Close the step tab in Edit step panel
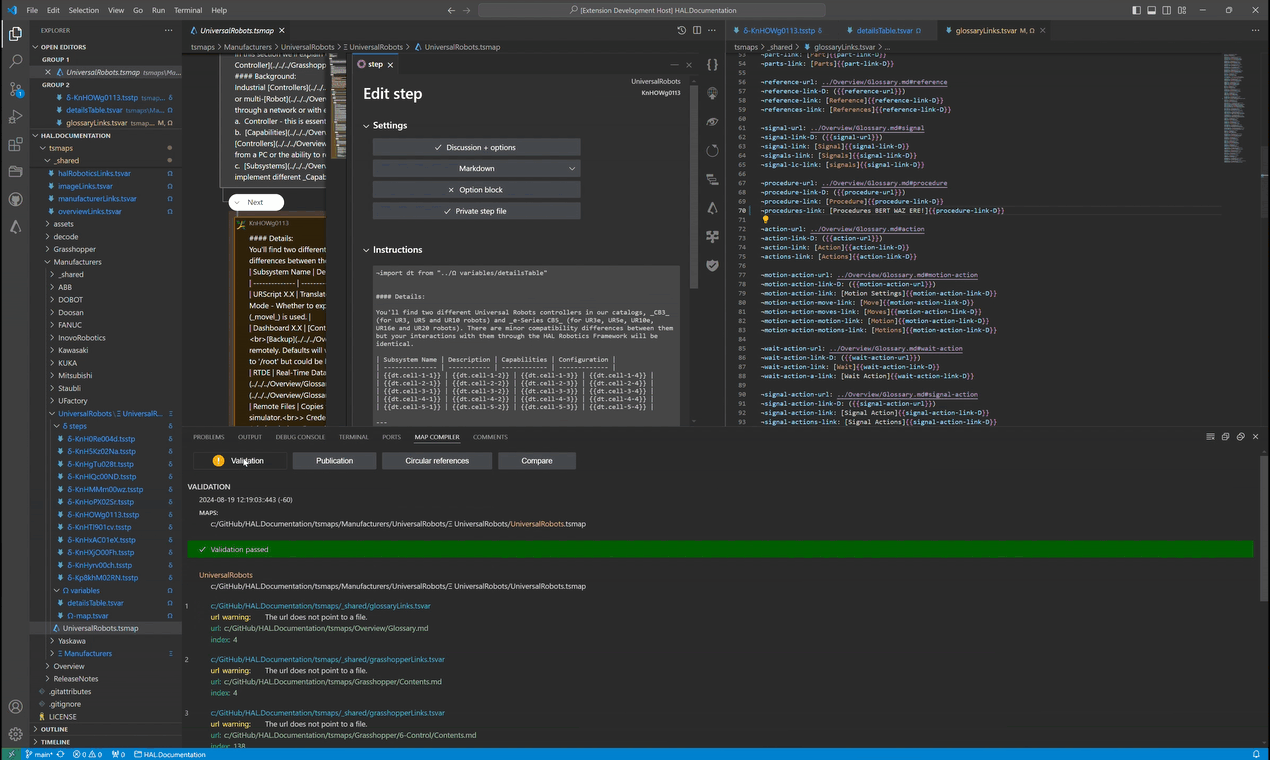This screenshot has height=760, width=1270. [390, 64]
